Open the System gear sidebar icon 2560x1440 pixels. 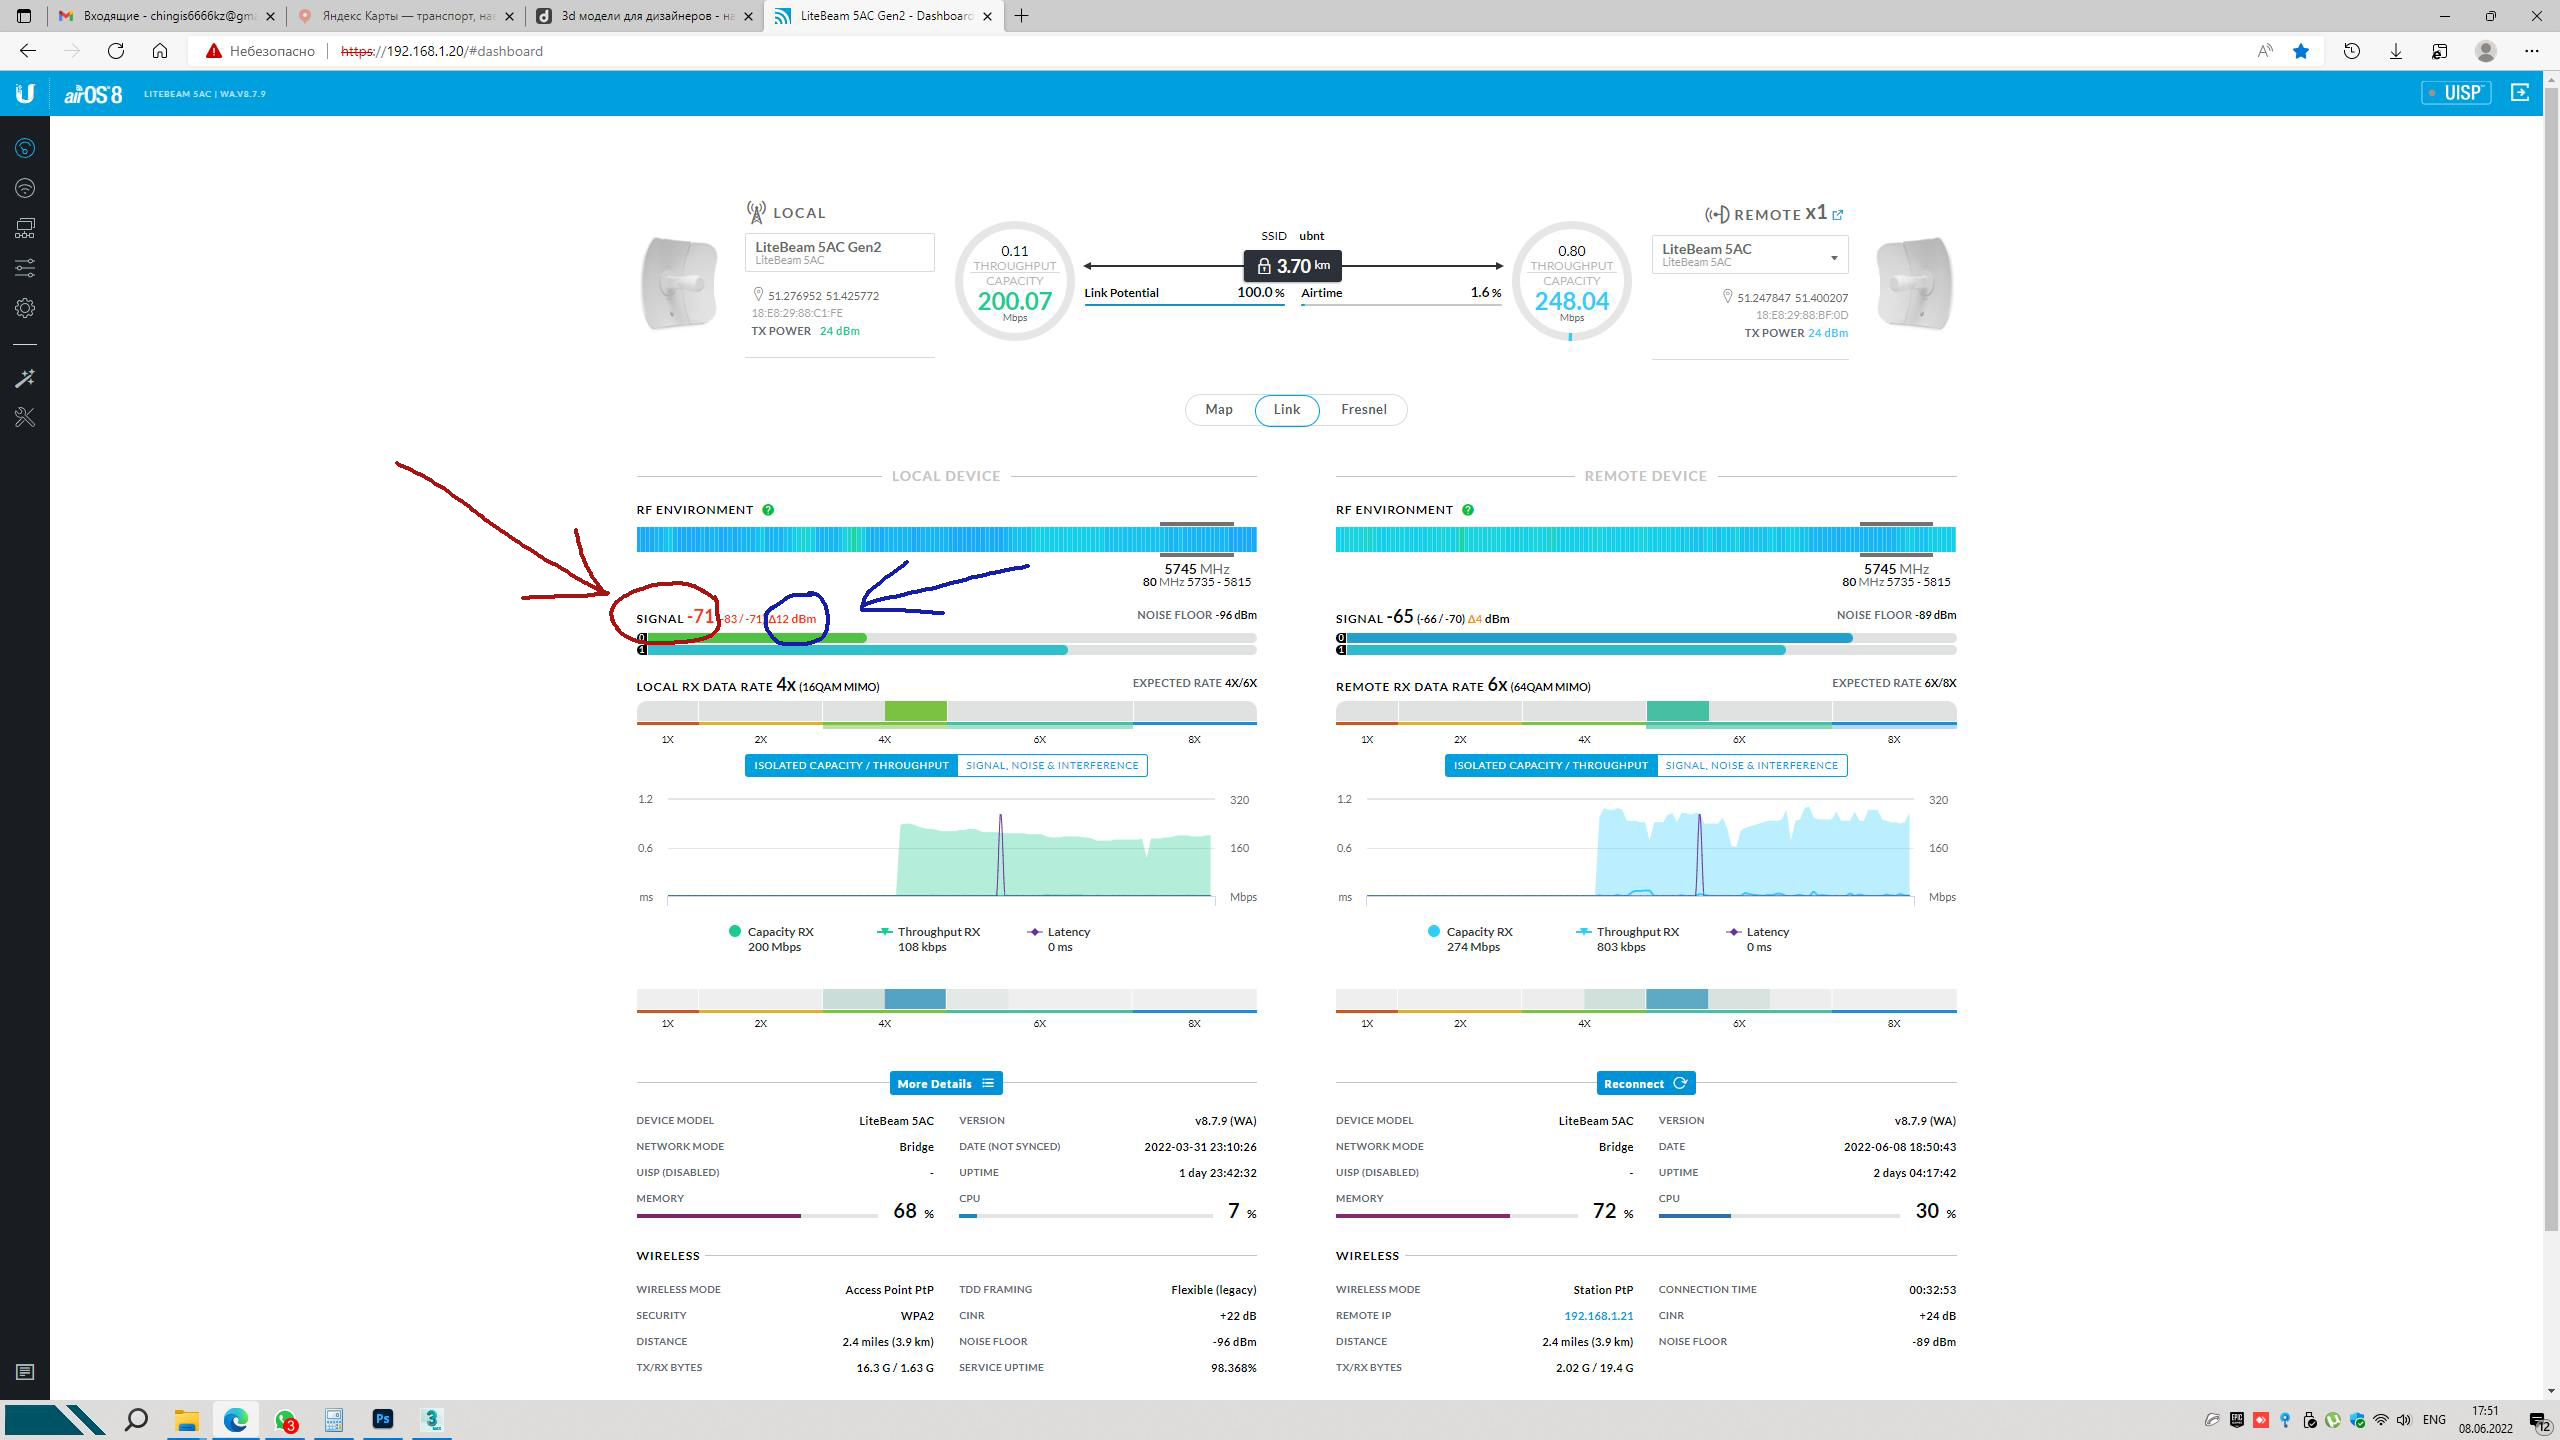(25, 308)
